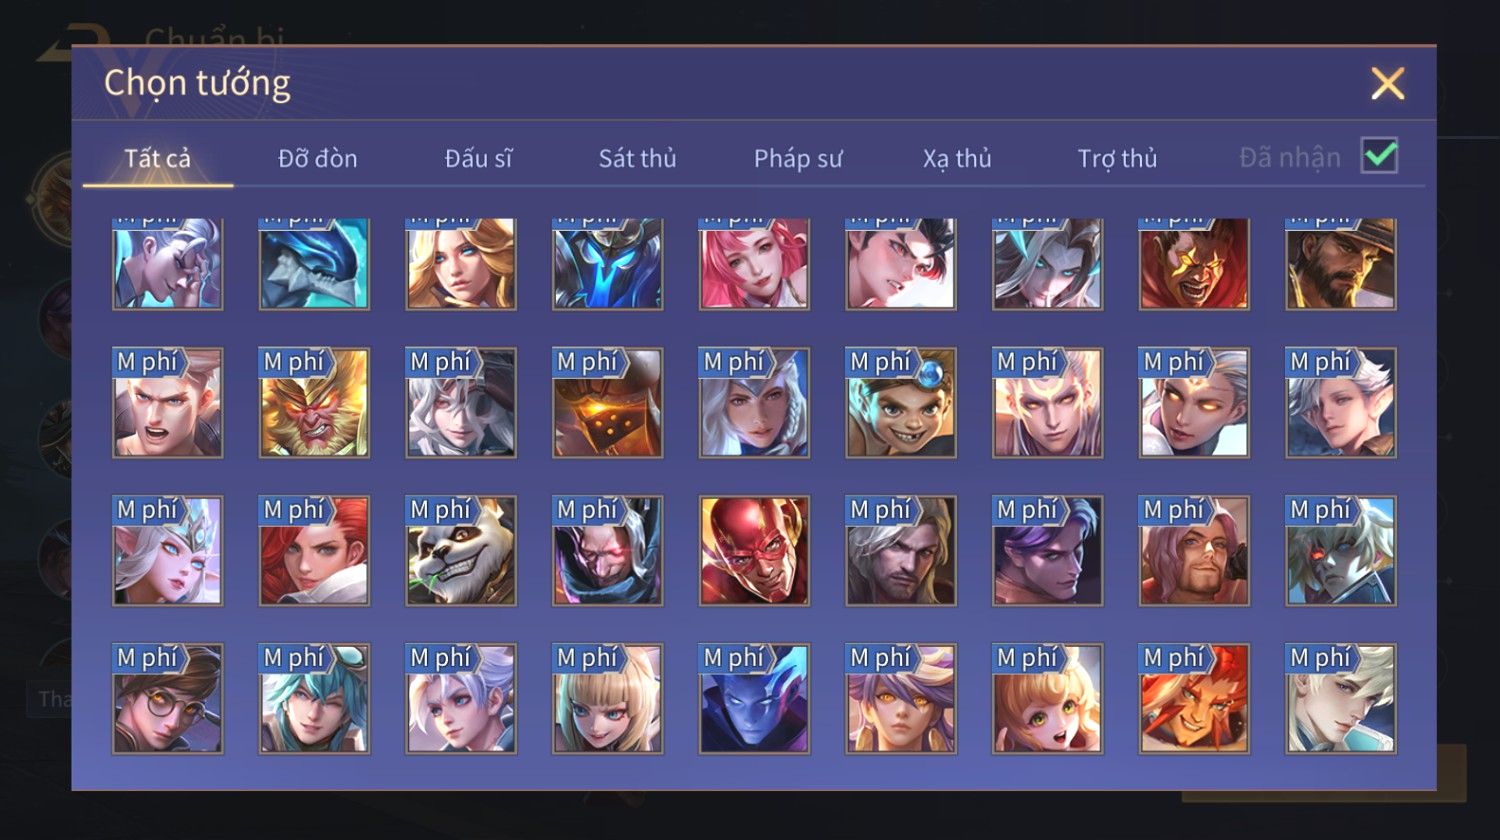Open the Đấu sĩ tab

click(x=478, y=158)
